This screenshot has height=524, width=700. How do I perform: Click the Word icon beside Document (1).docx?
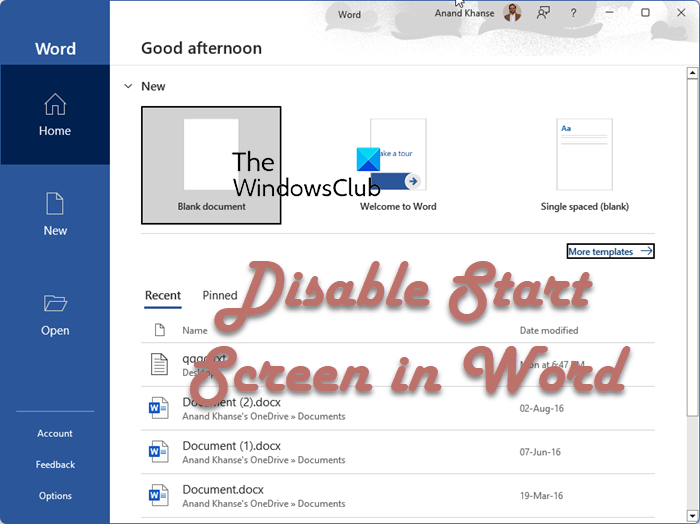tap(158, 452)
